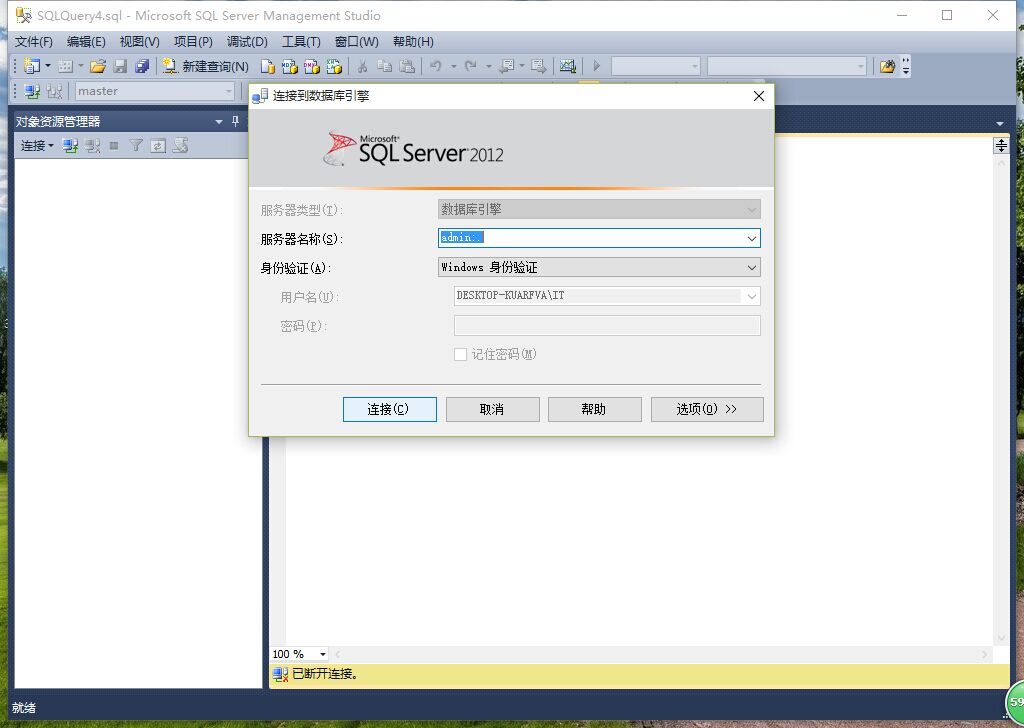Click the 选项(O) >> button

(707, 409)
